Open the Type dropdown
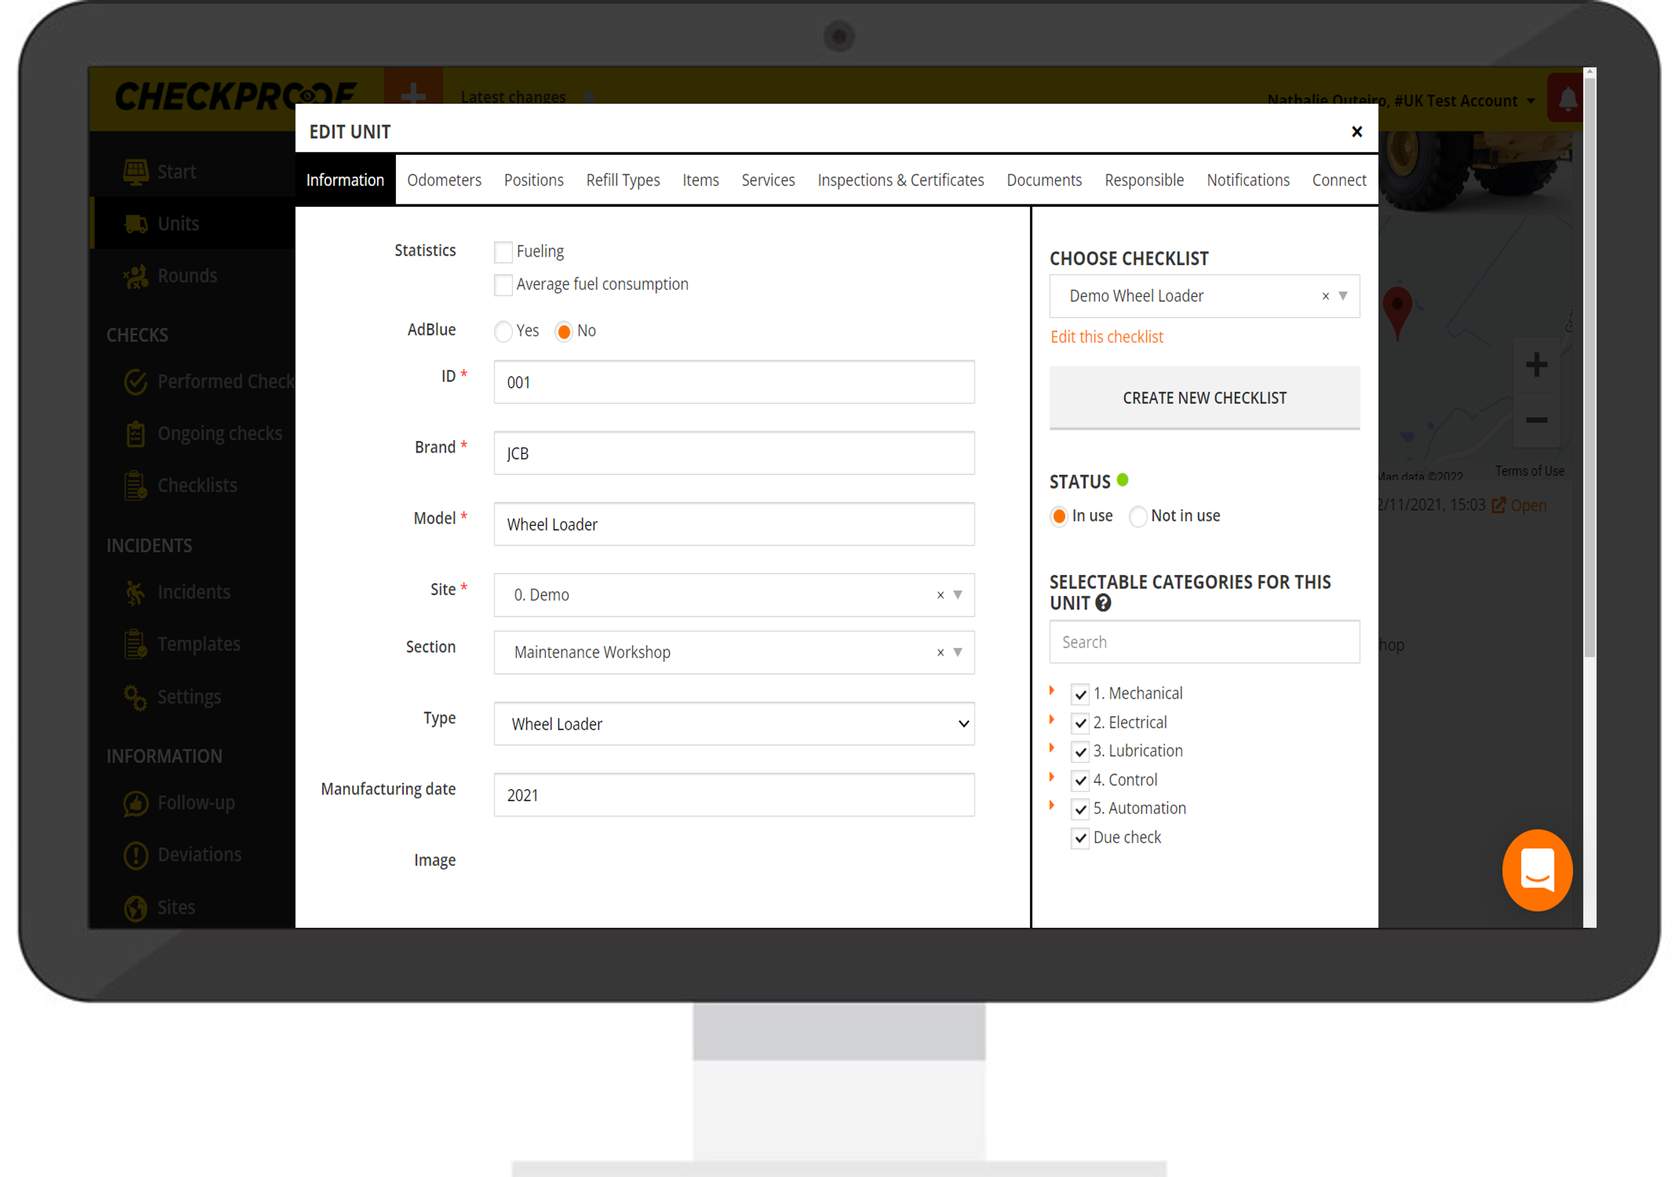The height and width of the screenshot is (1177, 1680). (733, 724)
